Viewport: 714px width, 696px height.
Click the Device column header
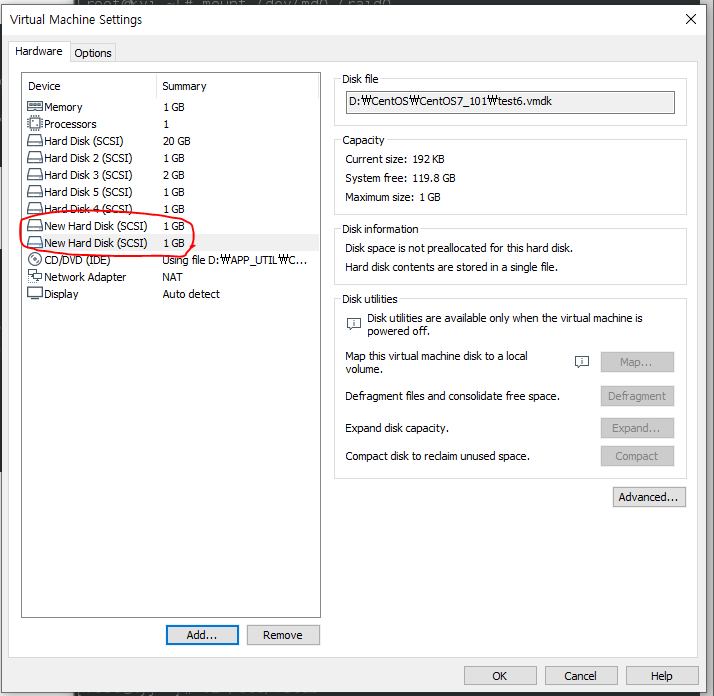tap(44, 86)
